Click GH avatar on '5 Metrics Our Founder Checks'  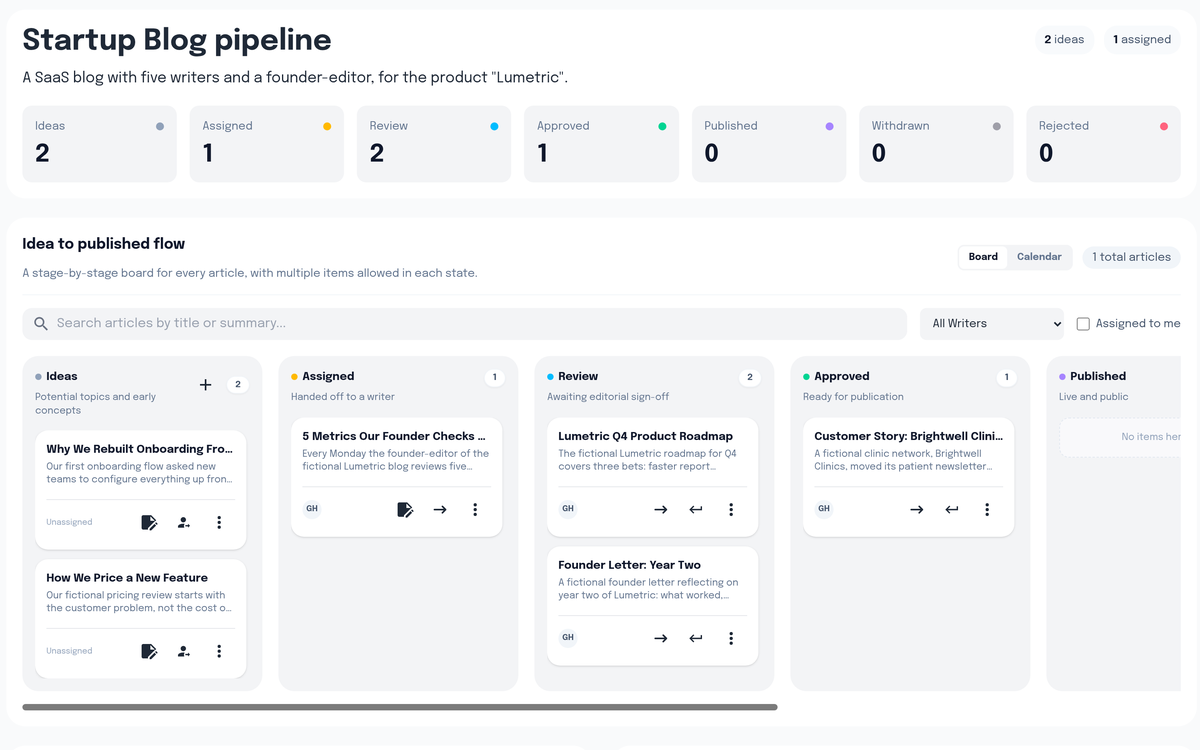[x=312, y=508]
